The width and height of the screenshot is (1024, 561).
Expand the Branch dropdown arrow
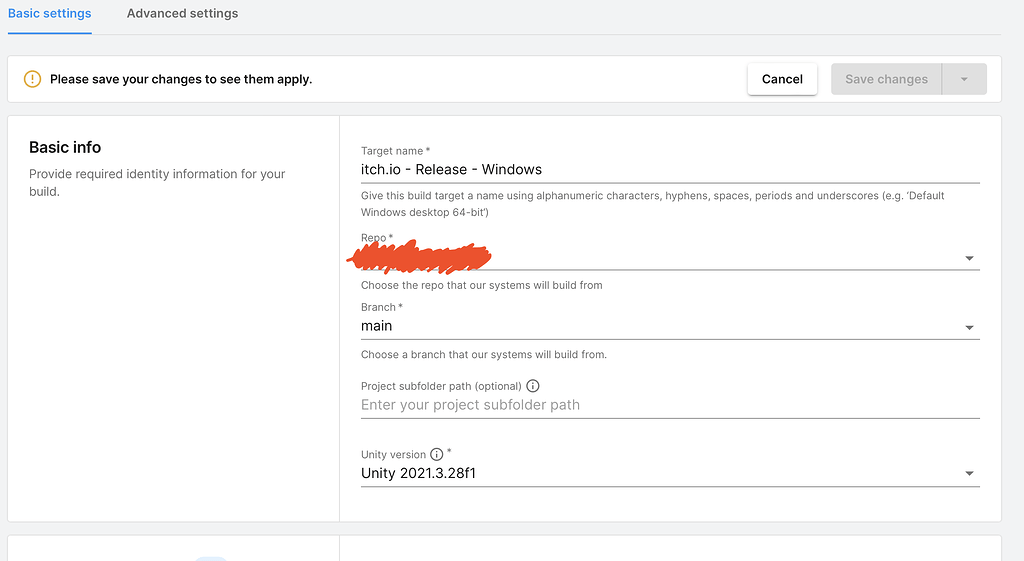969,328
